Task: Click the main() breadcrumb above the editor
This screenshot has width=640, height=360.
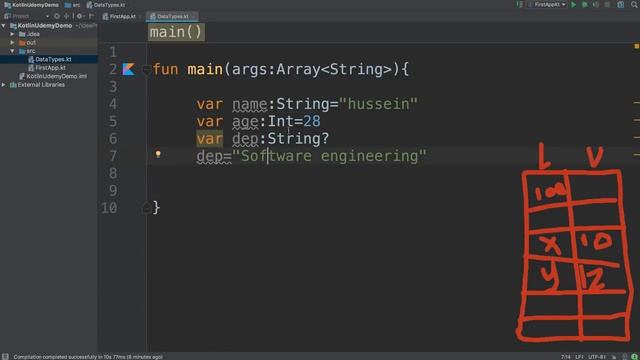Action: (176, 32)
